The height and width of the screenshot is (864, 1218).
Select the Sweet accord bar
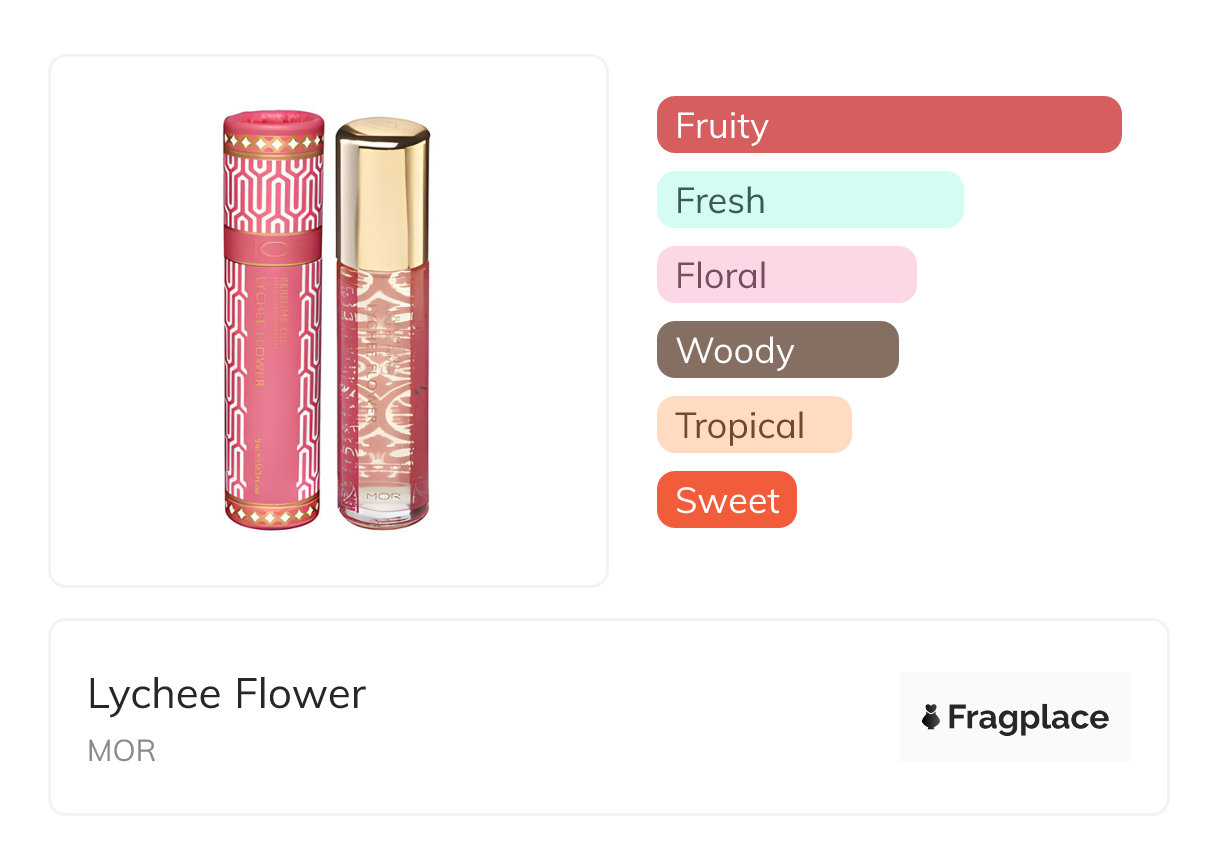click(x=726, y=500)
